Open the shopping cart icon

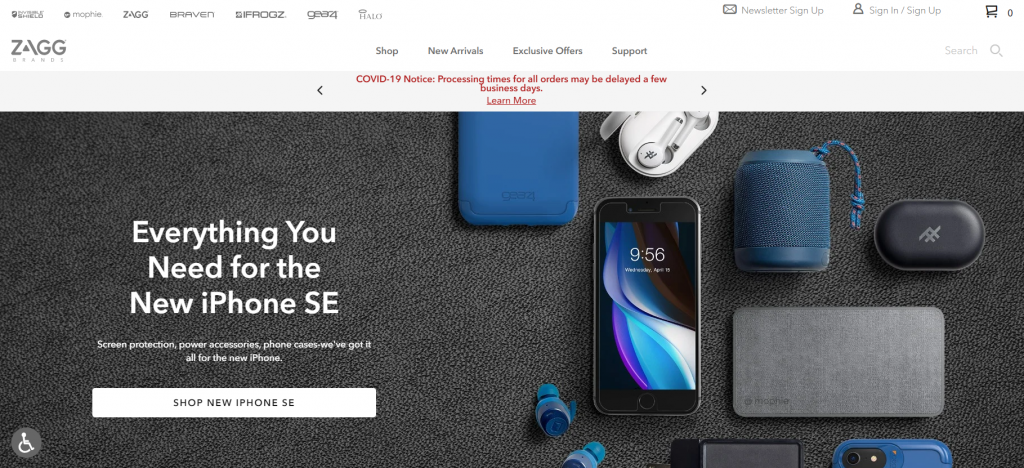[991, 11]
